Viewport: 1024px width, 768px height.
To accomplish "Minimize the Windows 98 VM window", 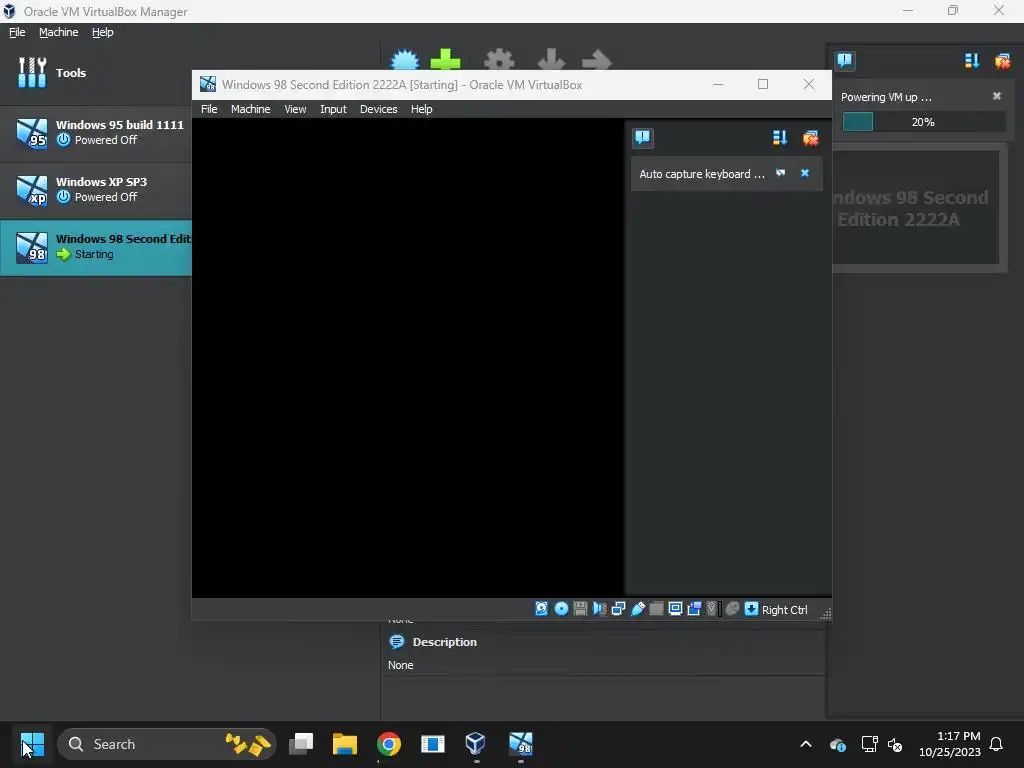I will [718, 84].
